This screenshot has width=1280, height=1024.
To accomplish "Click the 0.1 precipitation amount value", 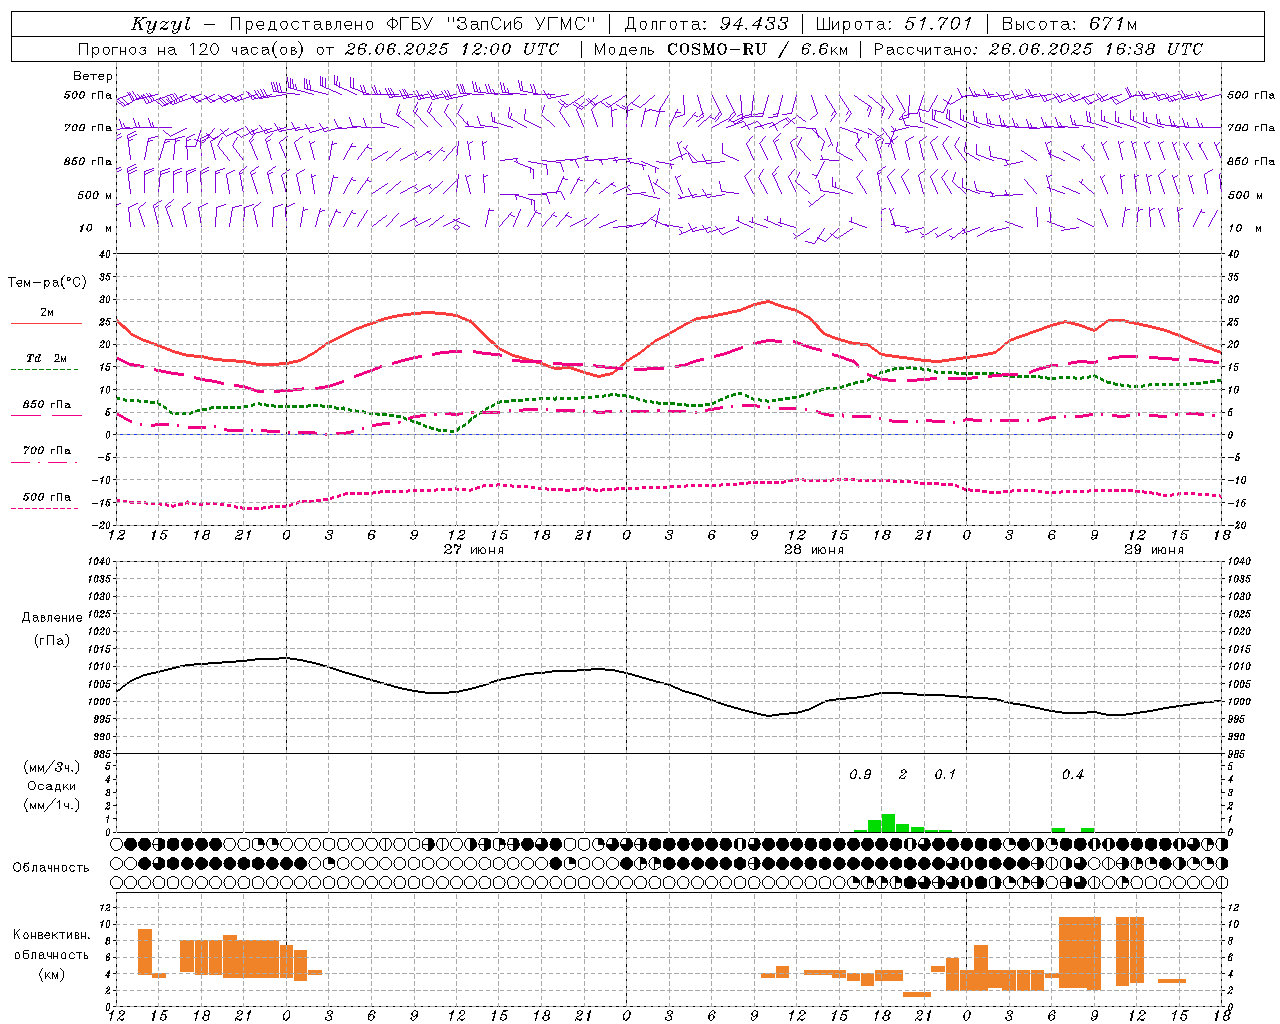I will coord(945,775).
